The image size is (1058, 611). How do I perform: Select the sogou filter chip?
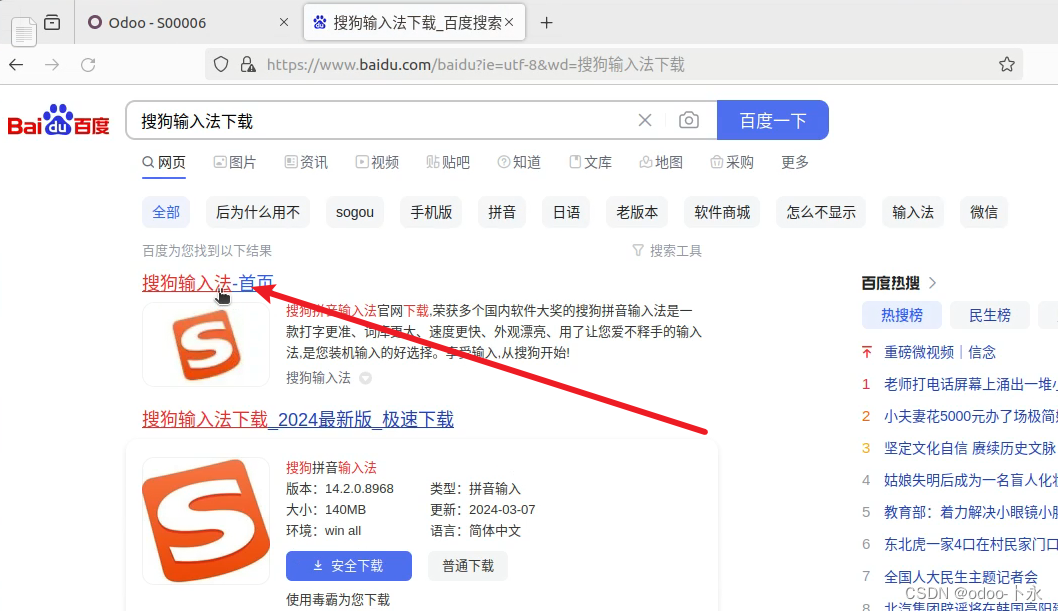tap(355, 212)
